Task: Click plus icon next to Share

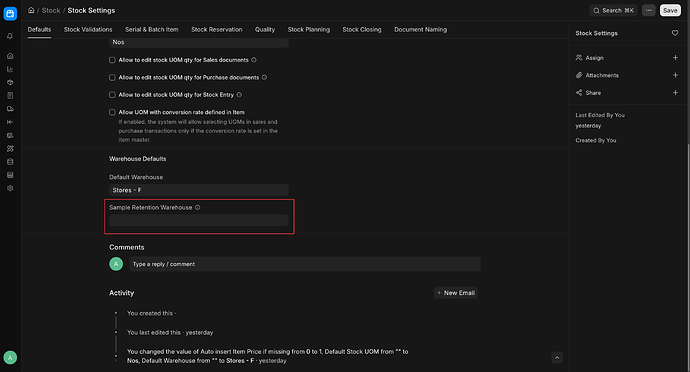Action: click(x=675, y=92)
